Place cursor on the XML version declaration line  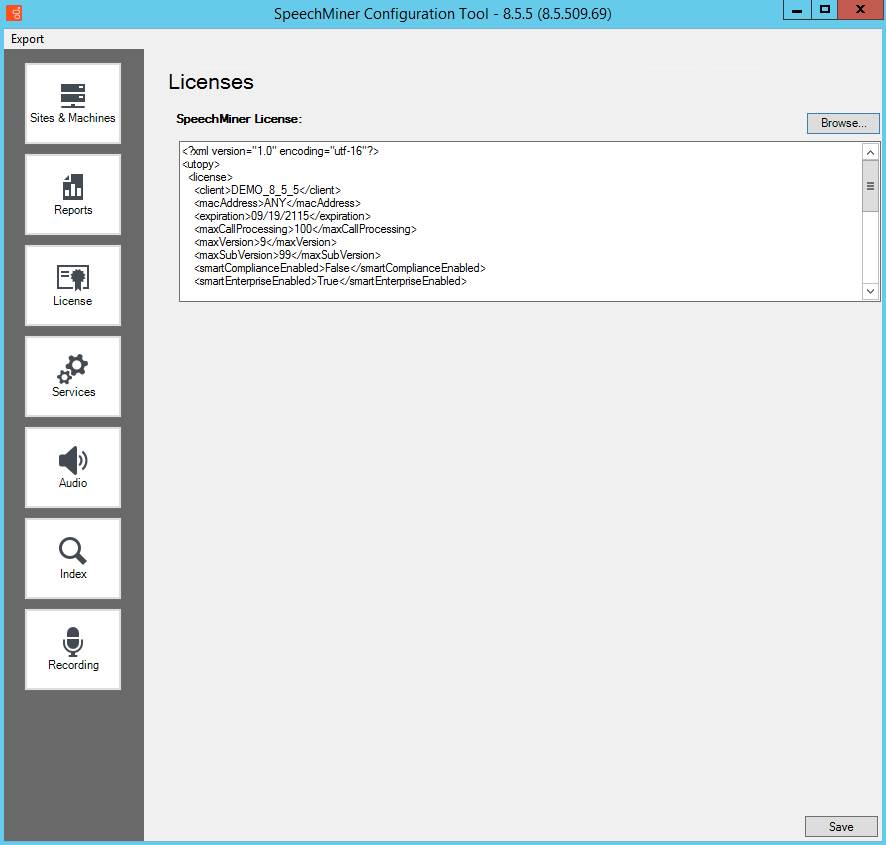pyautogui.click(x=280, y=151)
